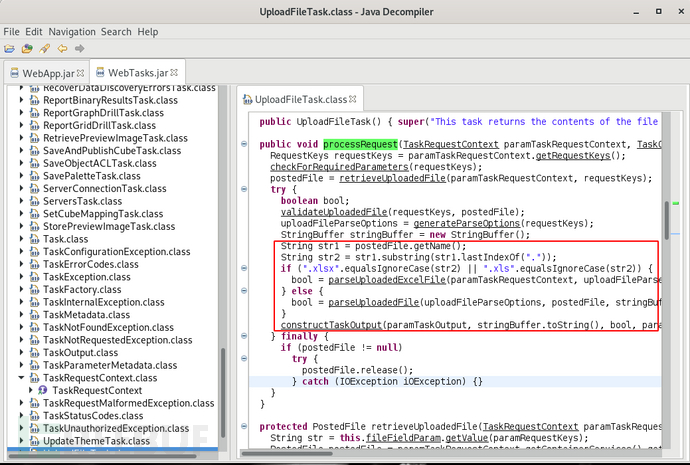Screen dimensions: 690x465
Task: Expand UpdateThemeTask.class tree node
Action: (x=21, y=440)
